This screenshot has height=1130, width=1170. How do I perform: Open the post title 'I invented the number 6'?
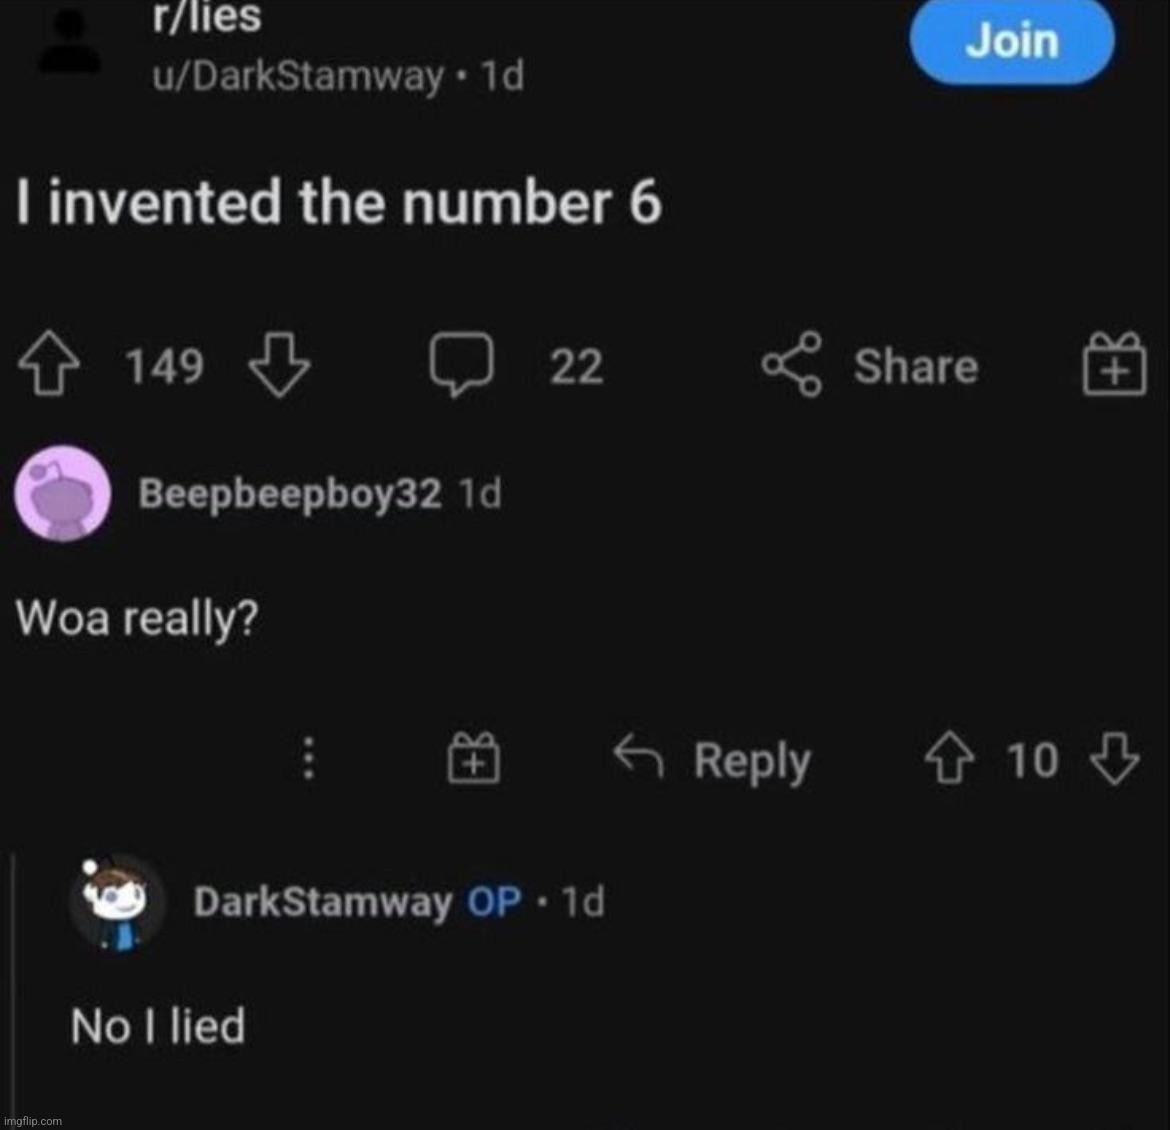(339, 204)
